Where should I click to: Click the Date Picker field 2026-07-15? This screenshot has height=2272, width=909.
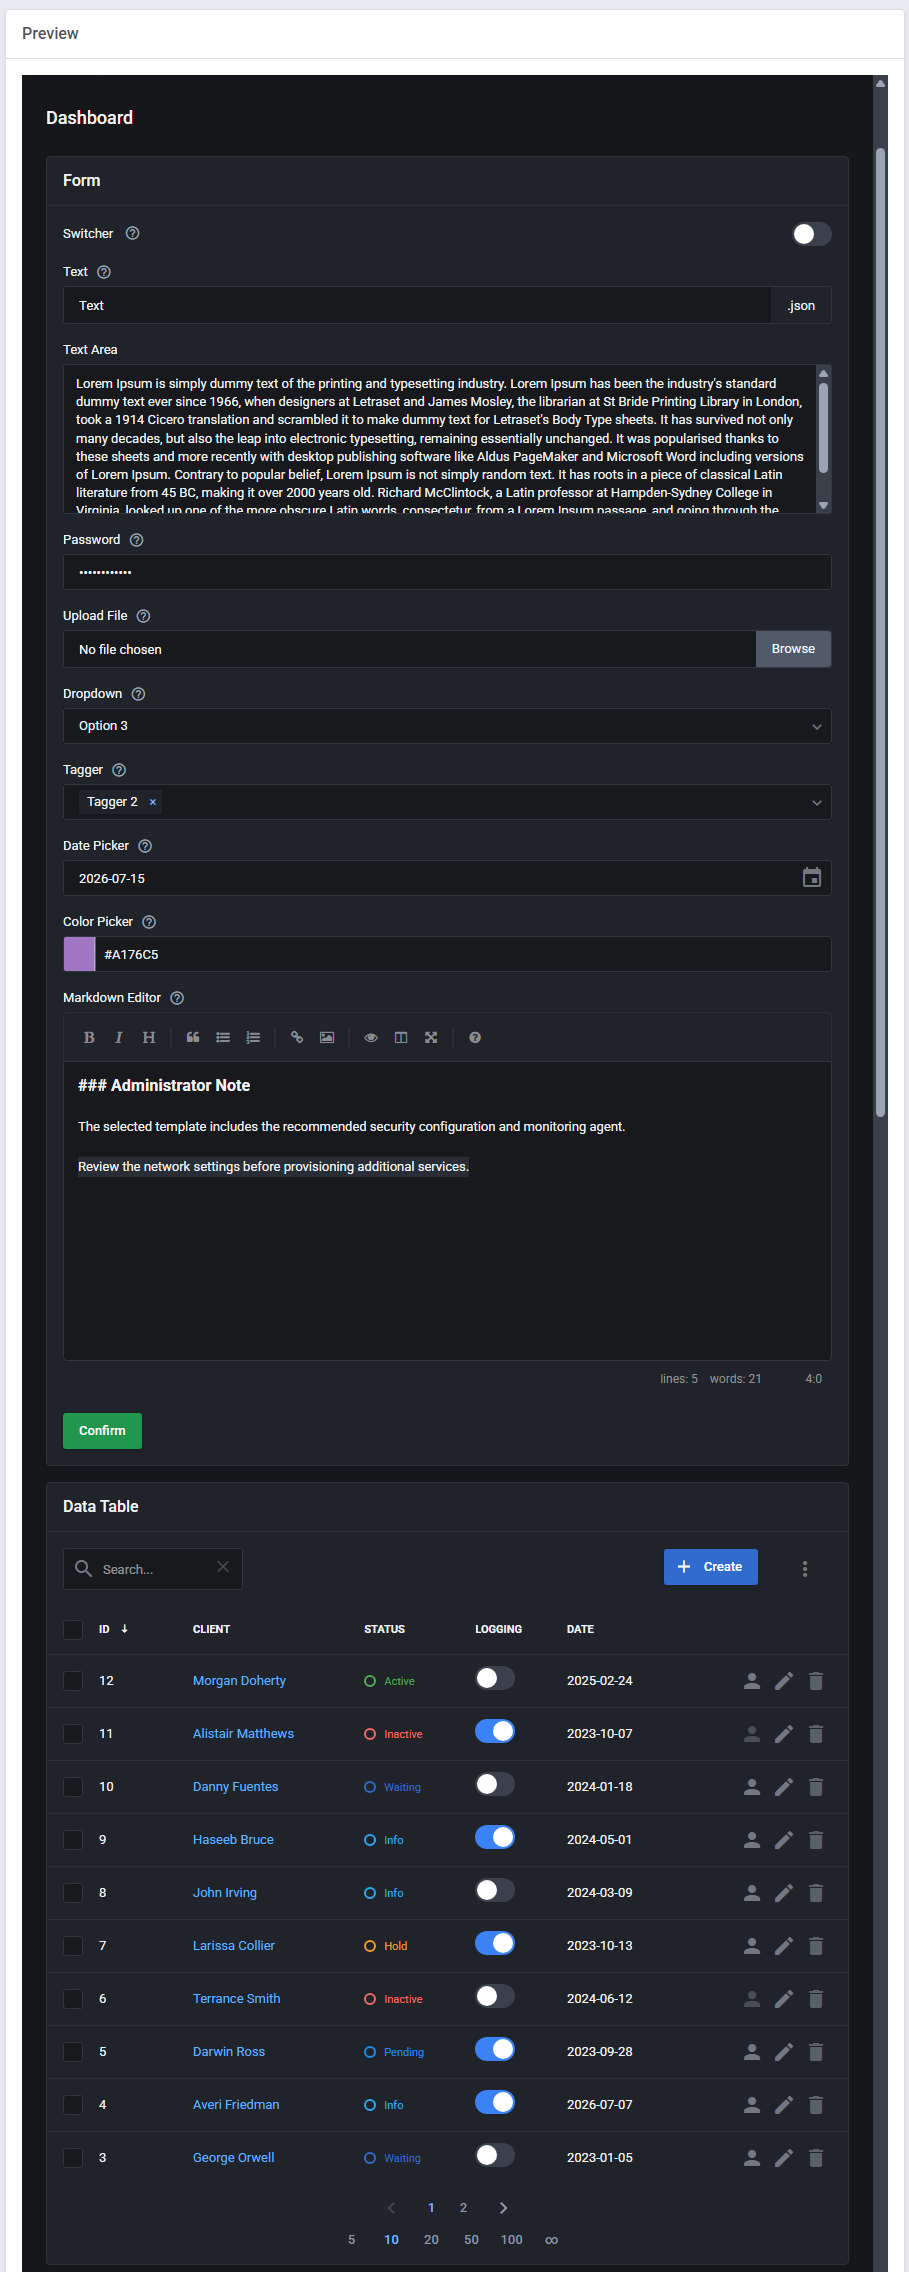tap(447, 878)
